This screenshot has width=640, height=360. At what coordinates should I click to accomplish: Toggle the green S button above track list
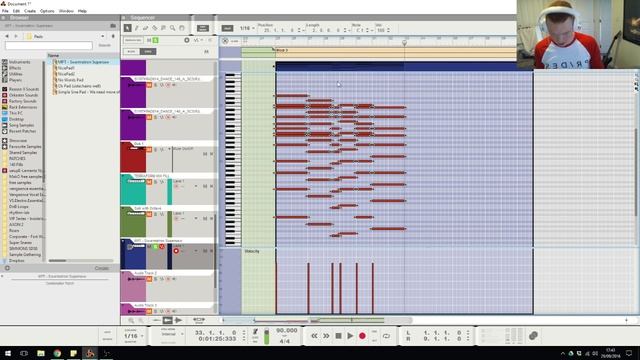click(x=156, y=40)
